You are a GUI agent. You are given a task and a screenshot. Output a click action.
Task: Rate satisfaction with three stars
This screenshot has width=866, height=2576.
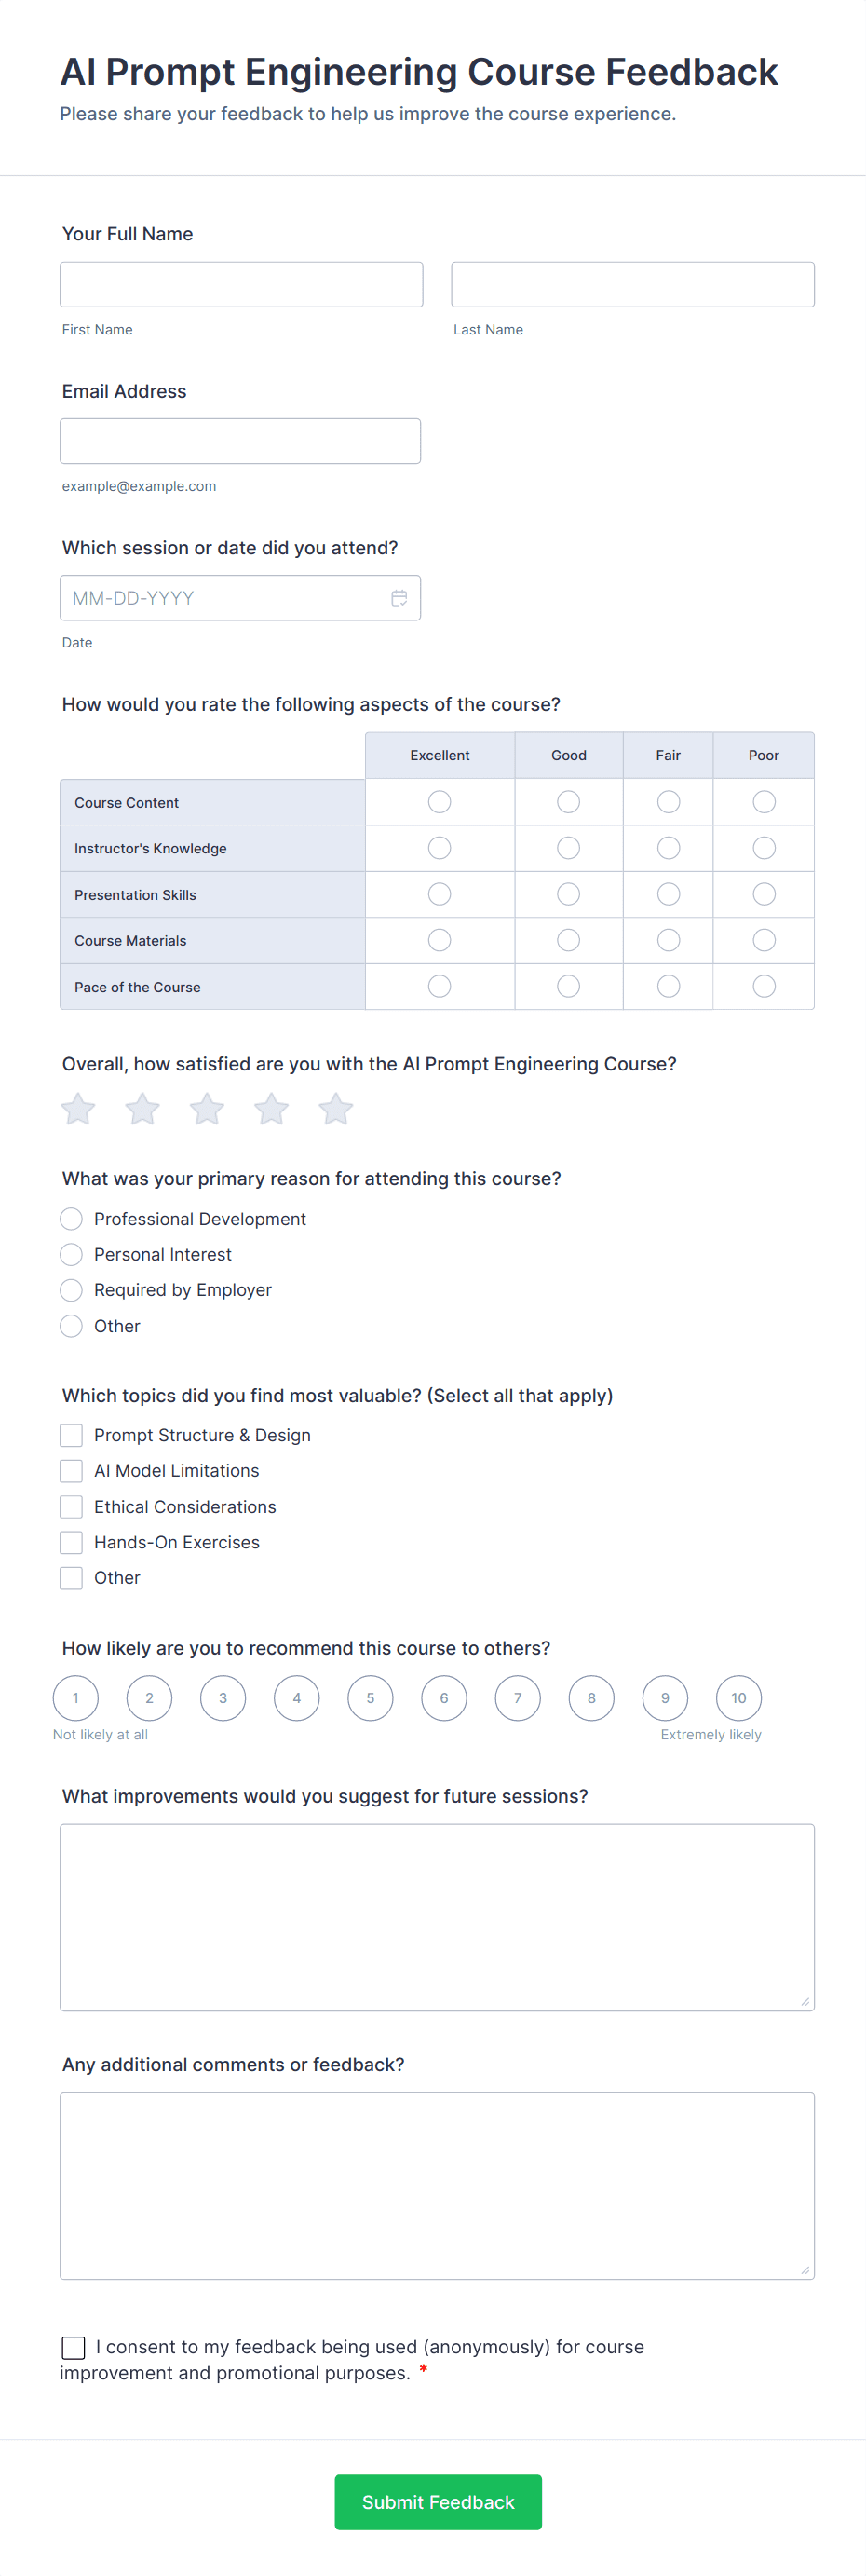coord(206,1108)
